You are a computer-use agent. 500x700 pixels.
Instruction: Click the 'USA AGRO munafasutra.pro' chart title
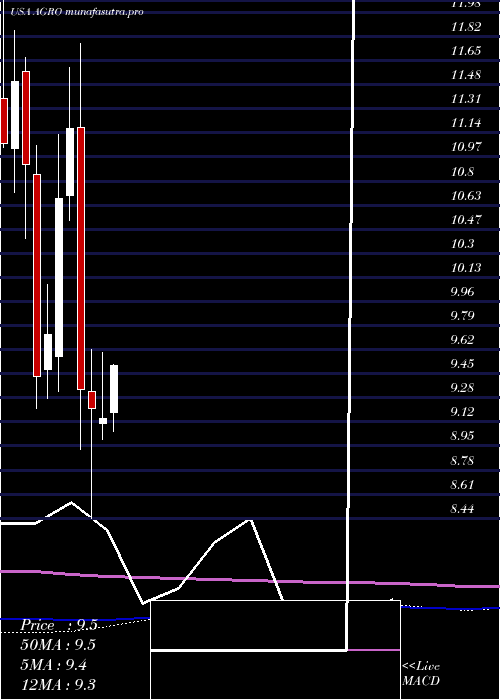(x=77, y=12)
